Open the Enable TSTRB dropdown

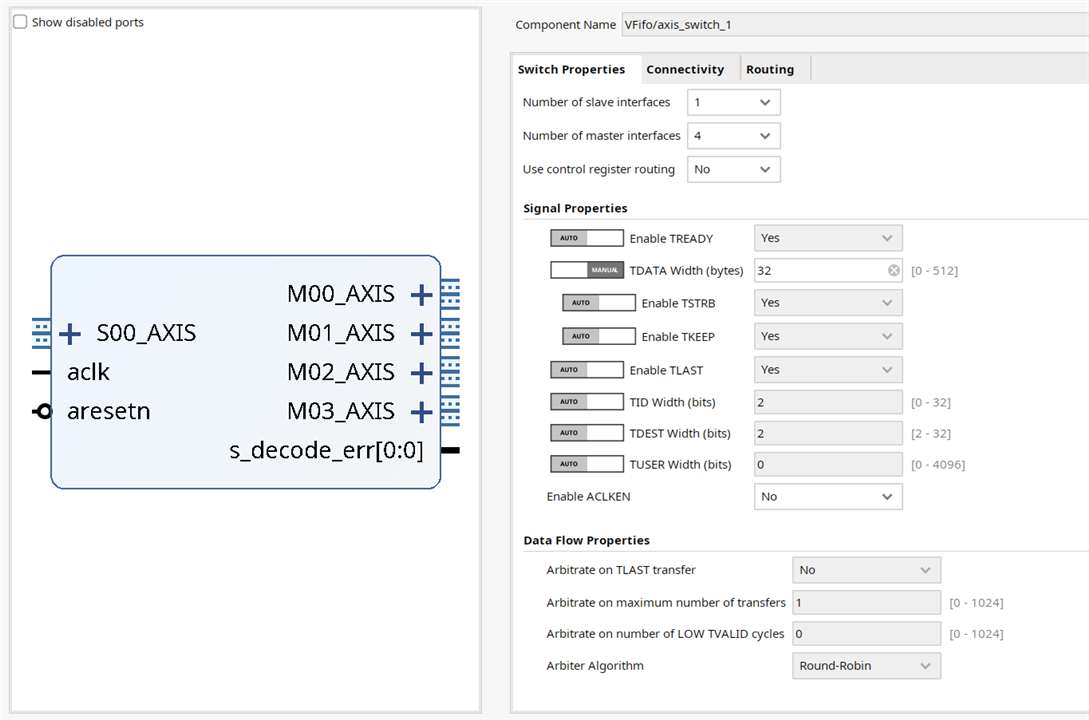[x=828, y=303]
